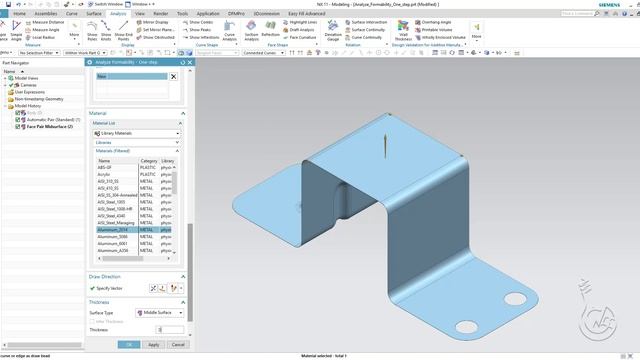Click the Show Poles icon
Image resolution: width=640 pixels, height=360 pixels.
click(92, 30)
